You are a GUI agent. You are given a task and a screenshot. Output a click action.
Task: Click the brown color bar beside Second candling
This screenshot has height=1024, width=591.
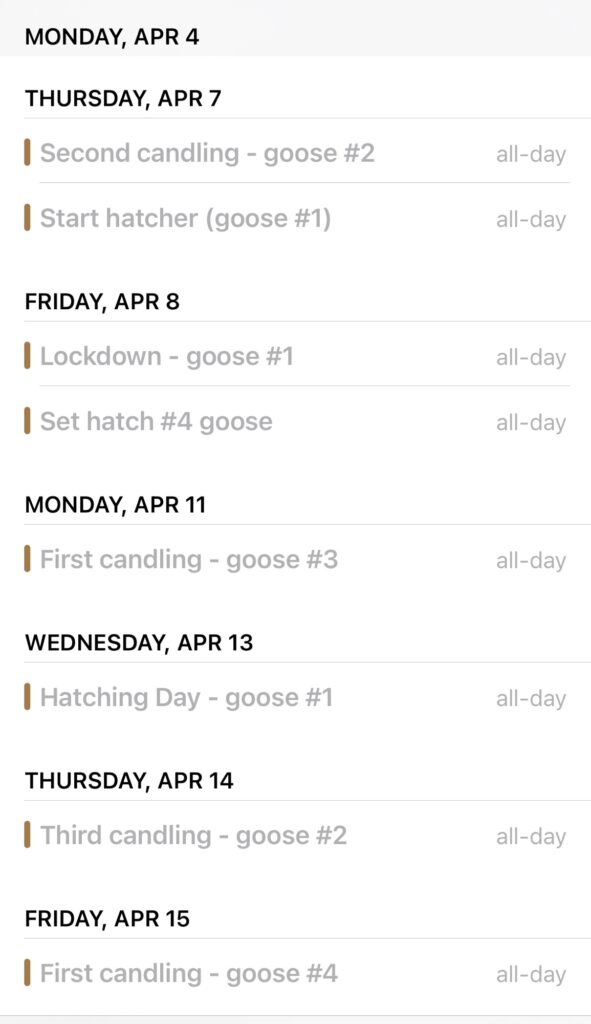[x=27, y=153]
